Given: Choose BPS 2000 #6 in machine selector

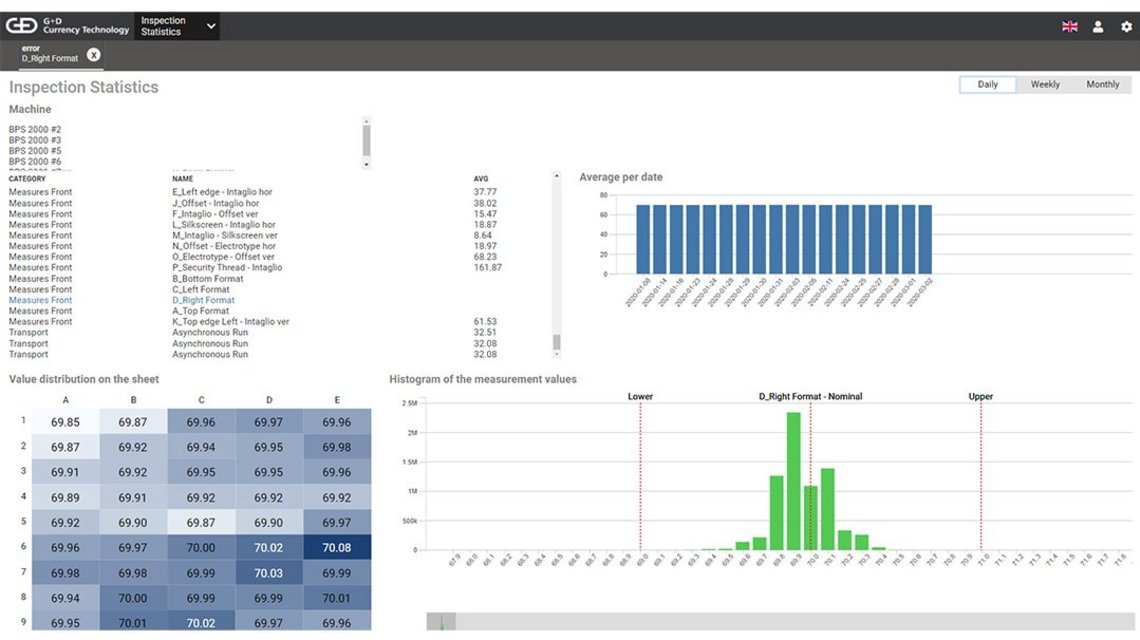Looking at the screenshot, I should (38, 161).
